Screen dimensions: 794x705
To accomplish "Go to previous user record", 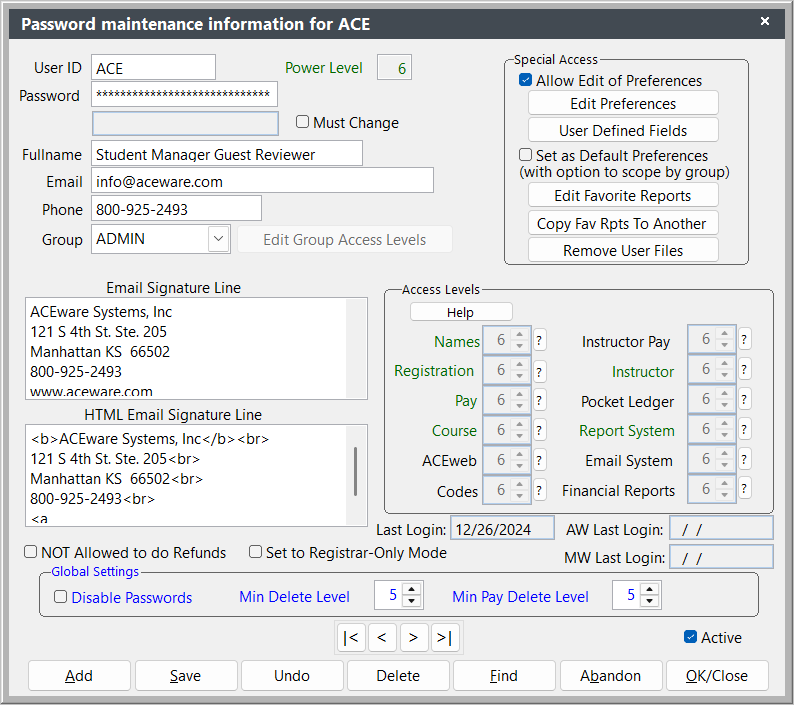I will pyautogui.click(x=382, y=637).
